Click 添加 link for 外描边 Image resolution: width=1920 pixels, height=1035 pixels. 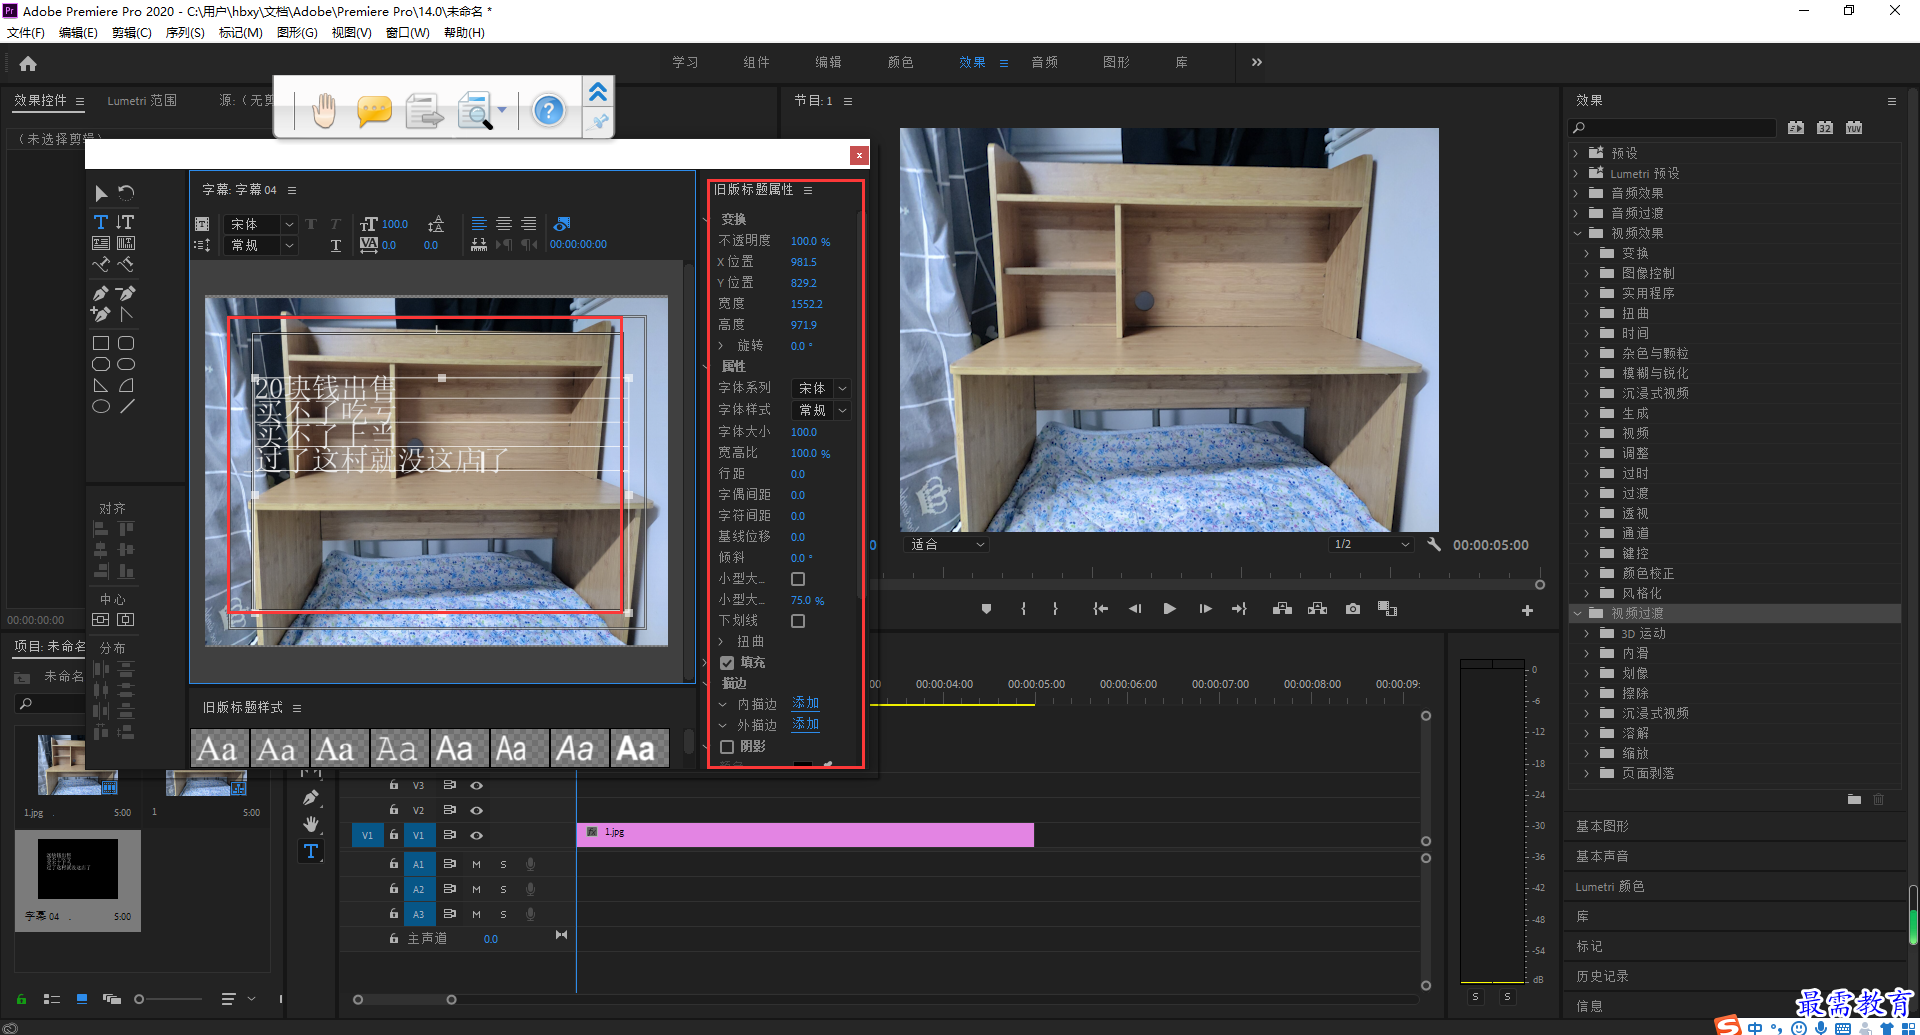tap(806, 724)
